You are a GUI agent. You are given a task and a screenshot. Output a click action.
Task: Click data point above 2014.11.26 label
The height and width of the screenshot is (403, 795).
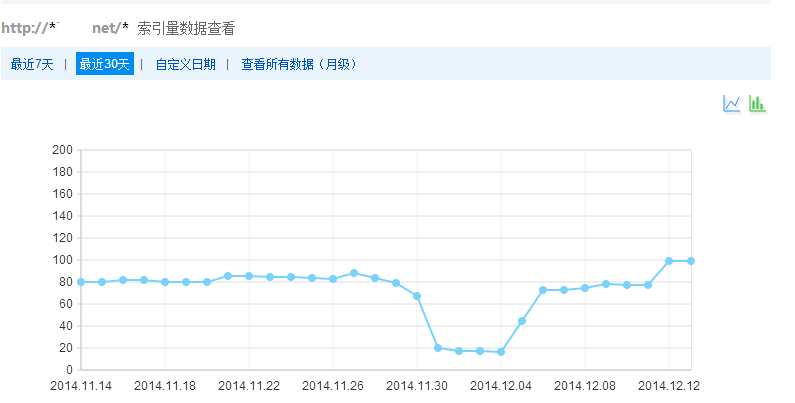[x=333, y=279]
